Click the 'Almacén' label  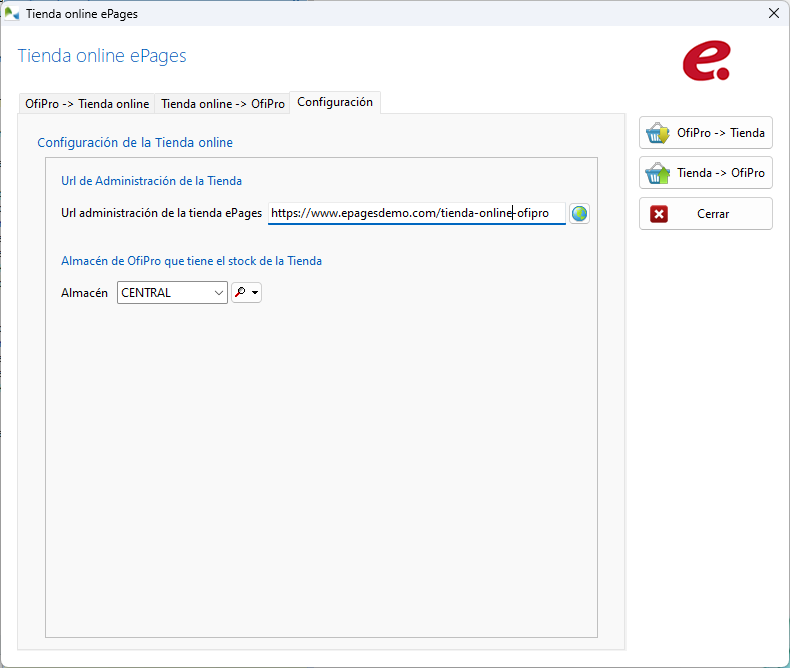tap(84, 293)
